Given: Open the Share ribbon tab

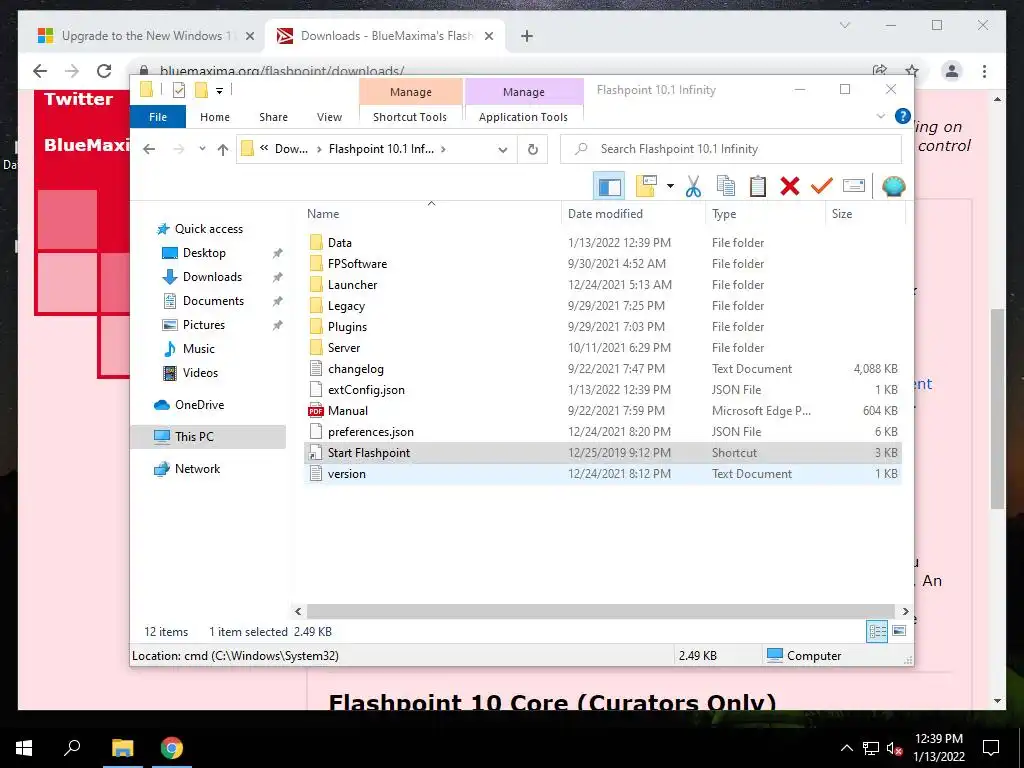Looking at the screenshot, I should tap(273, 117).
